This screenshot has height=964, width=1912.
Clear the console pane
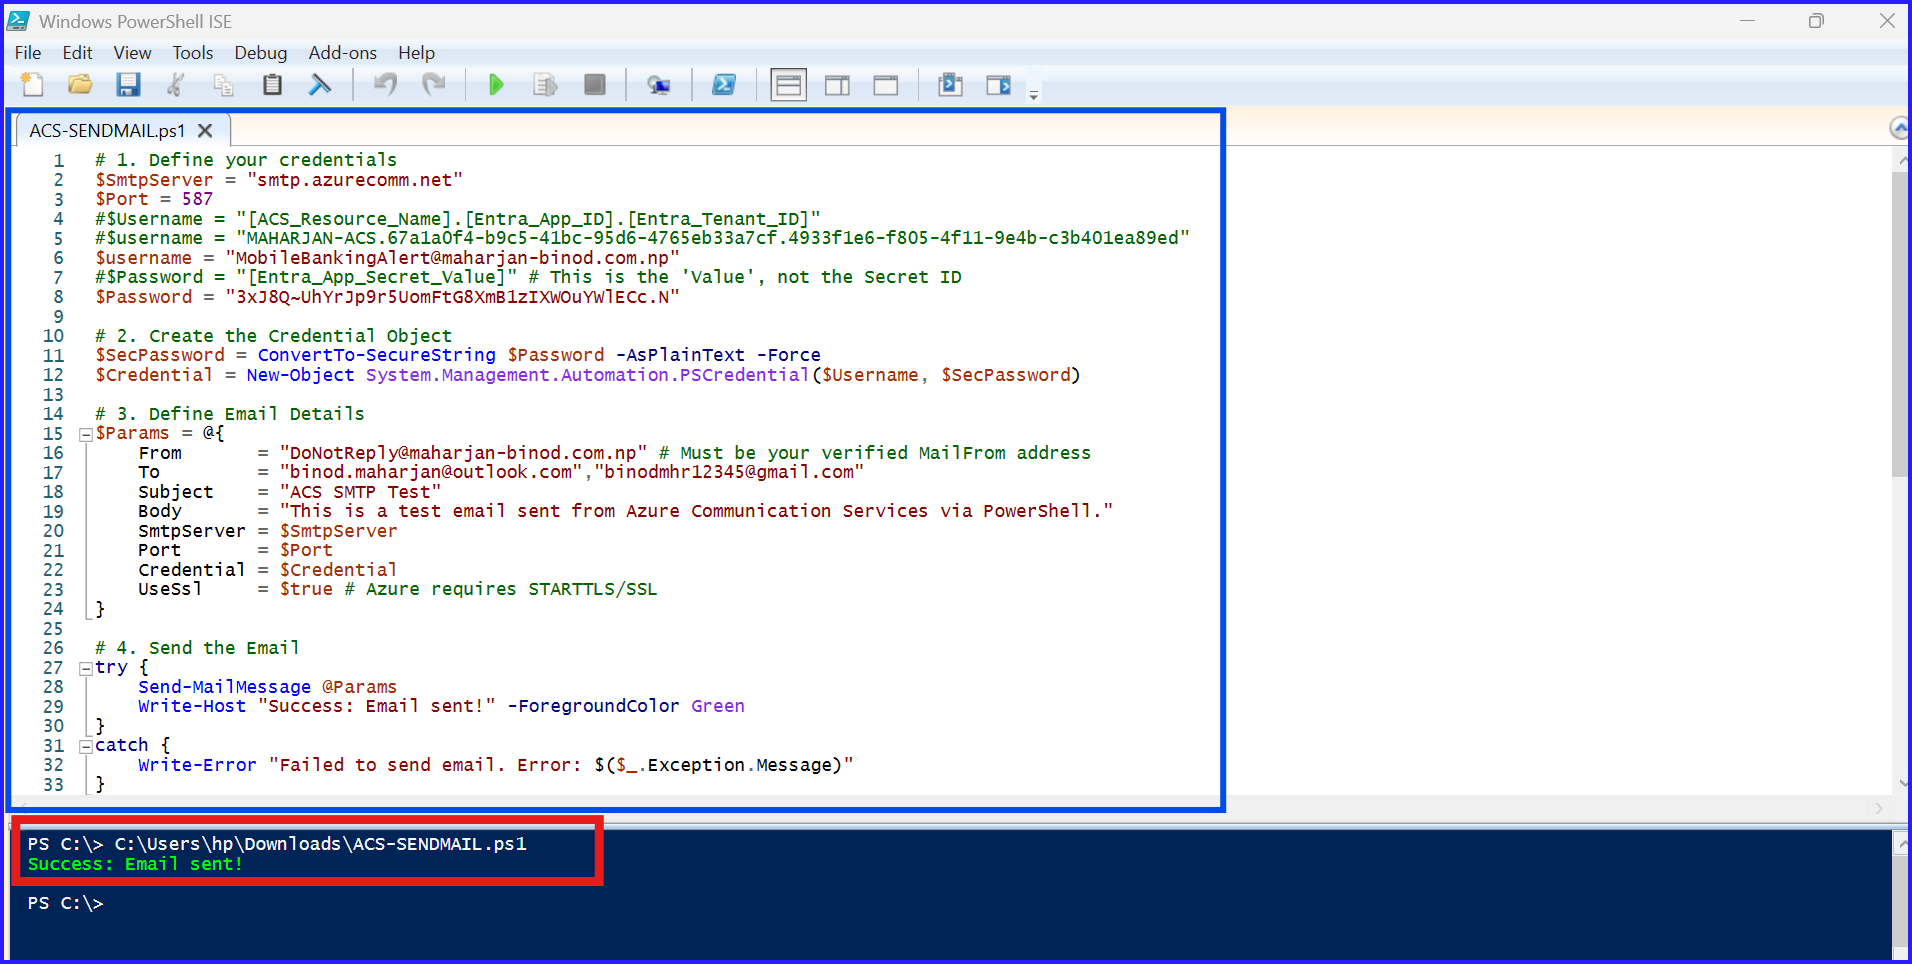(x=321, y=85)
